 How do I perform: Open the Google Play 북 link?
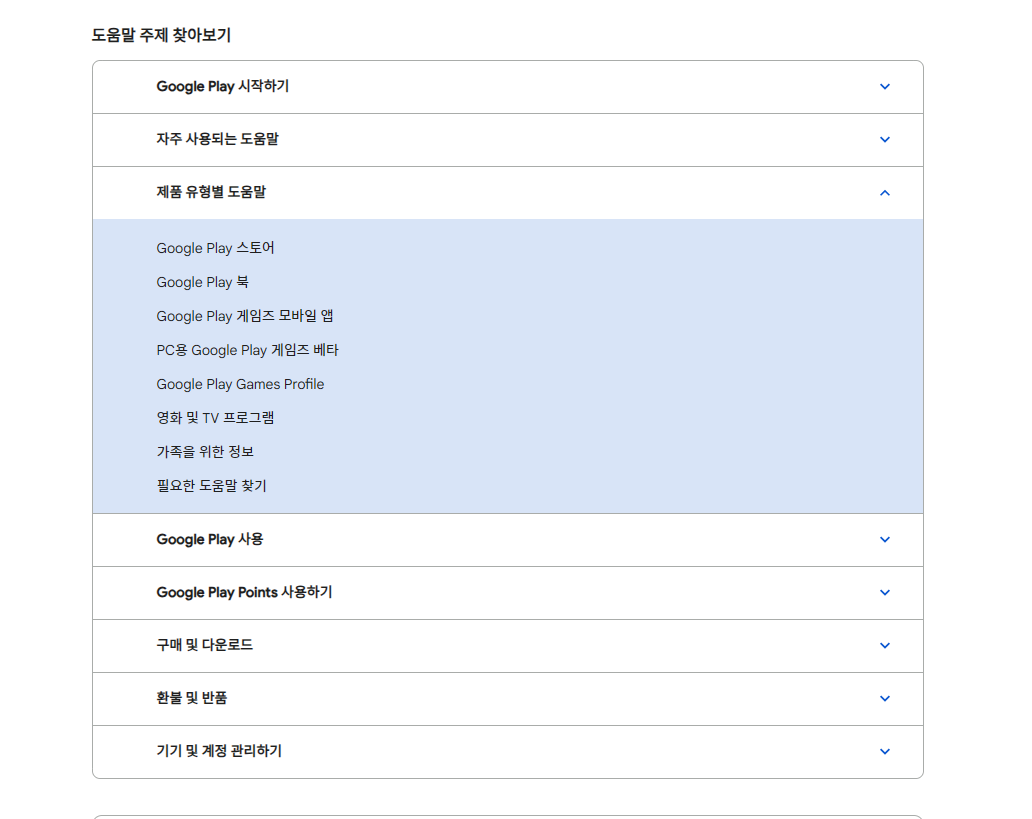(x=203, y=282)
